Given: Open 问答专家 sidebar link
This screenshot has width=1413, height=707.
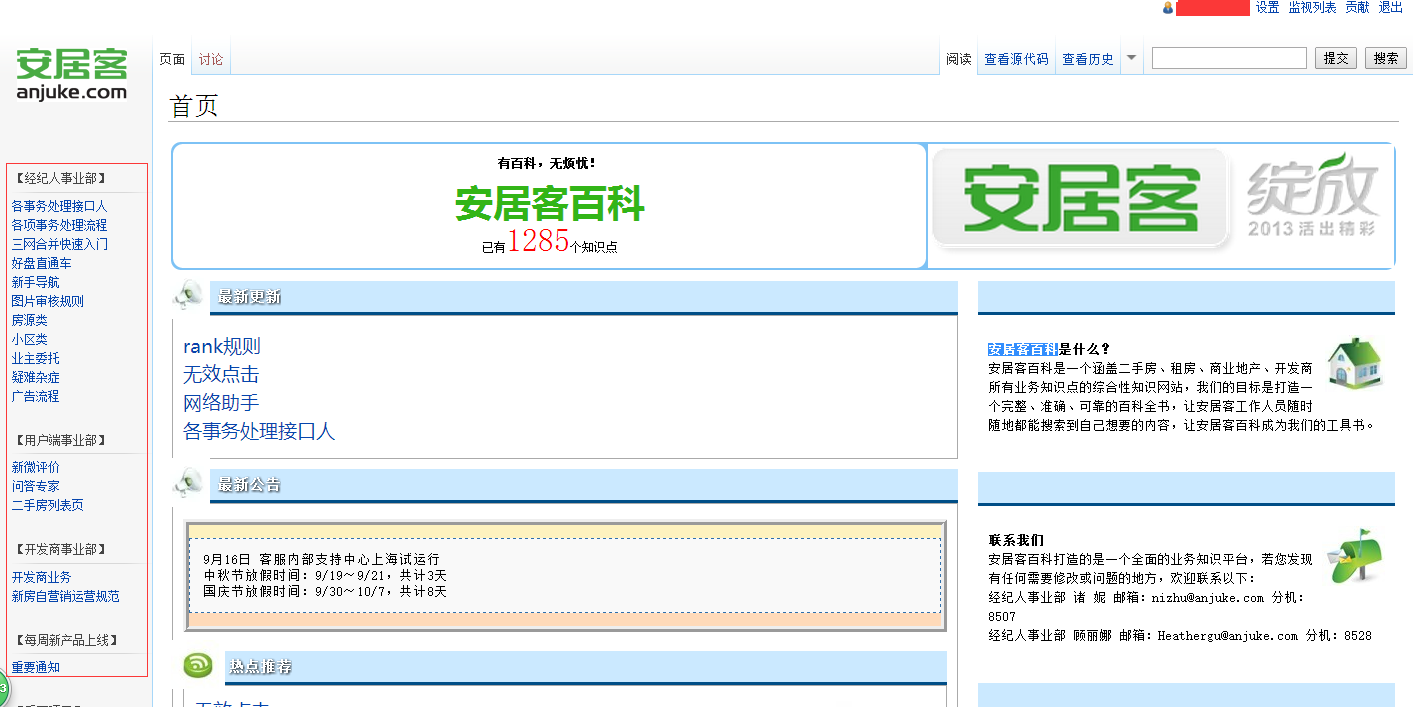Looking at the screenshot, I should (35, 486).
